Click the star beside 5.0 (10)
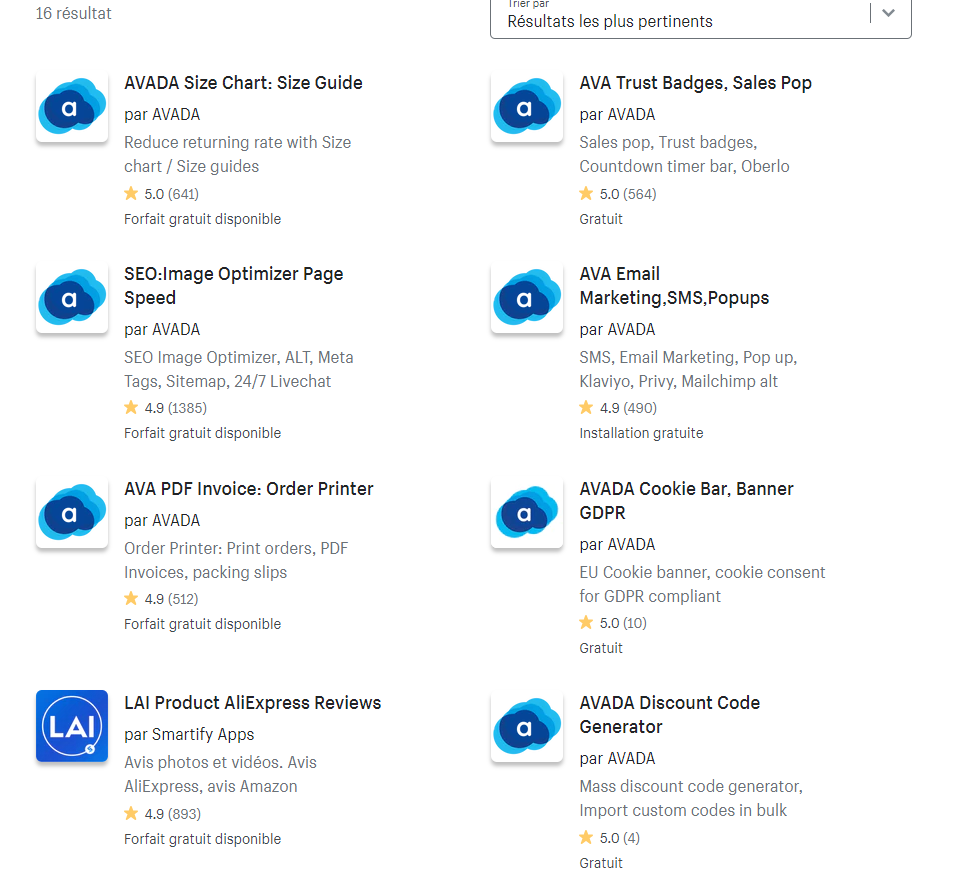The image size is (977, 894). (586, 622)
